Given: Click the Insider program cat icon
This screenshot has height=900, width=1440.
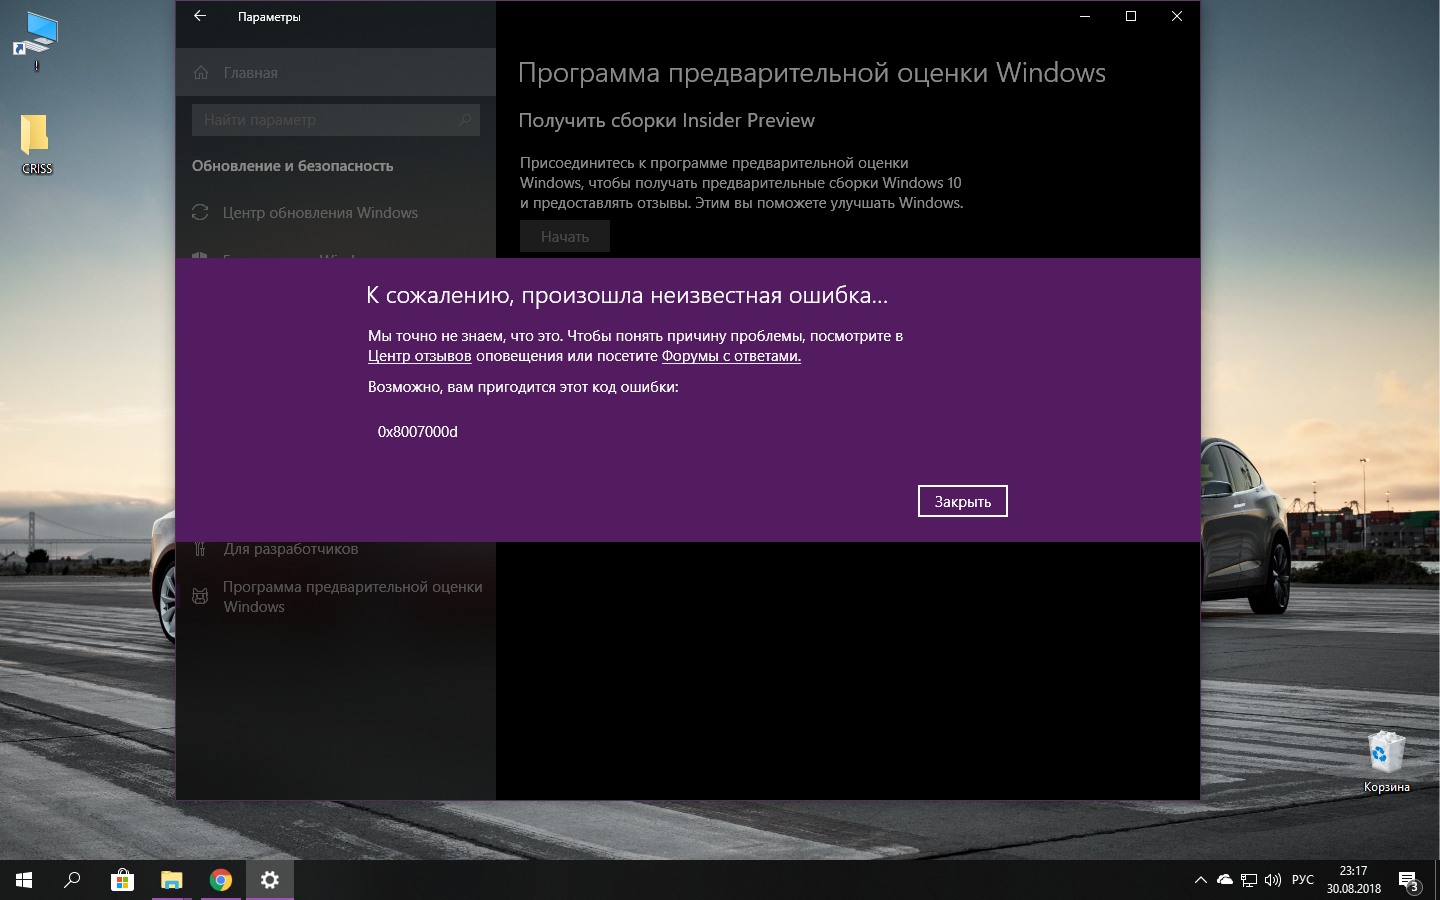Looking at the screenshot, I should (x=200, y=596).
